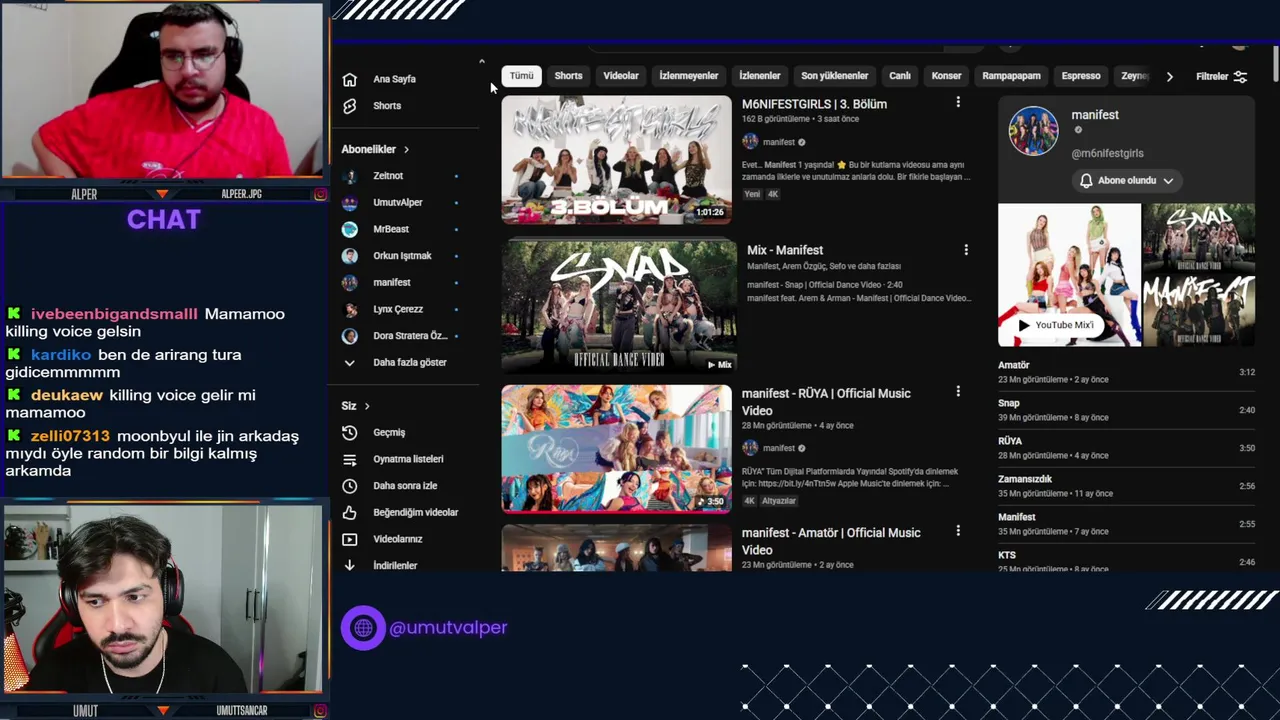Open options menu for M6NIFESTGIRLS 3. Bölüm video

pyautogui.click(x=958, y=102)
